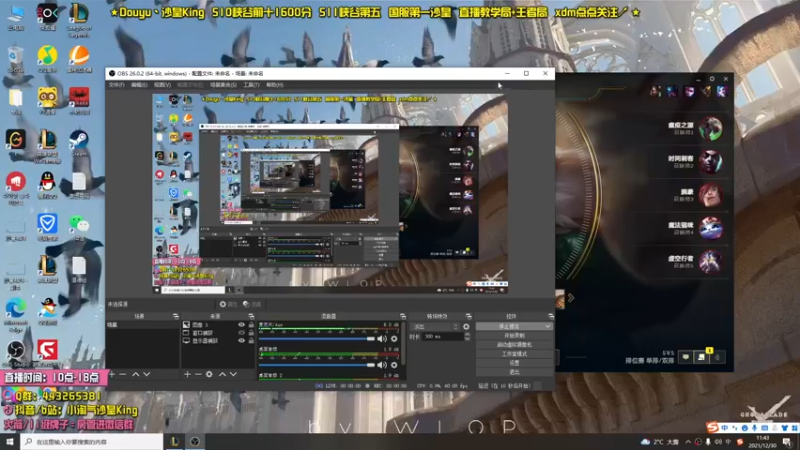Remove source with the Sources minus button
Viewport: 800px width, 450px height.
[198, 374]
